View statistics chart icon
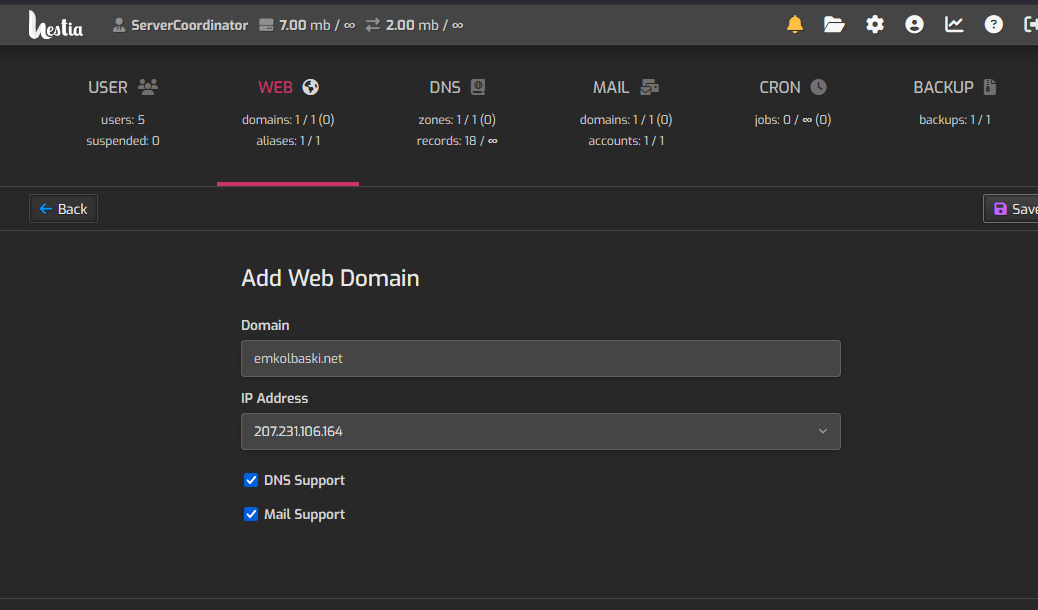 (954, 25)
